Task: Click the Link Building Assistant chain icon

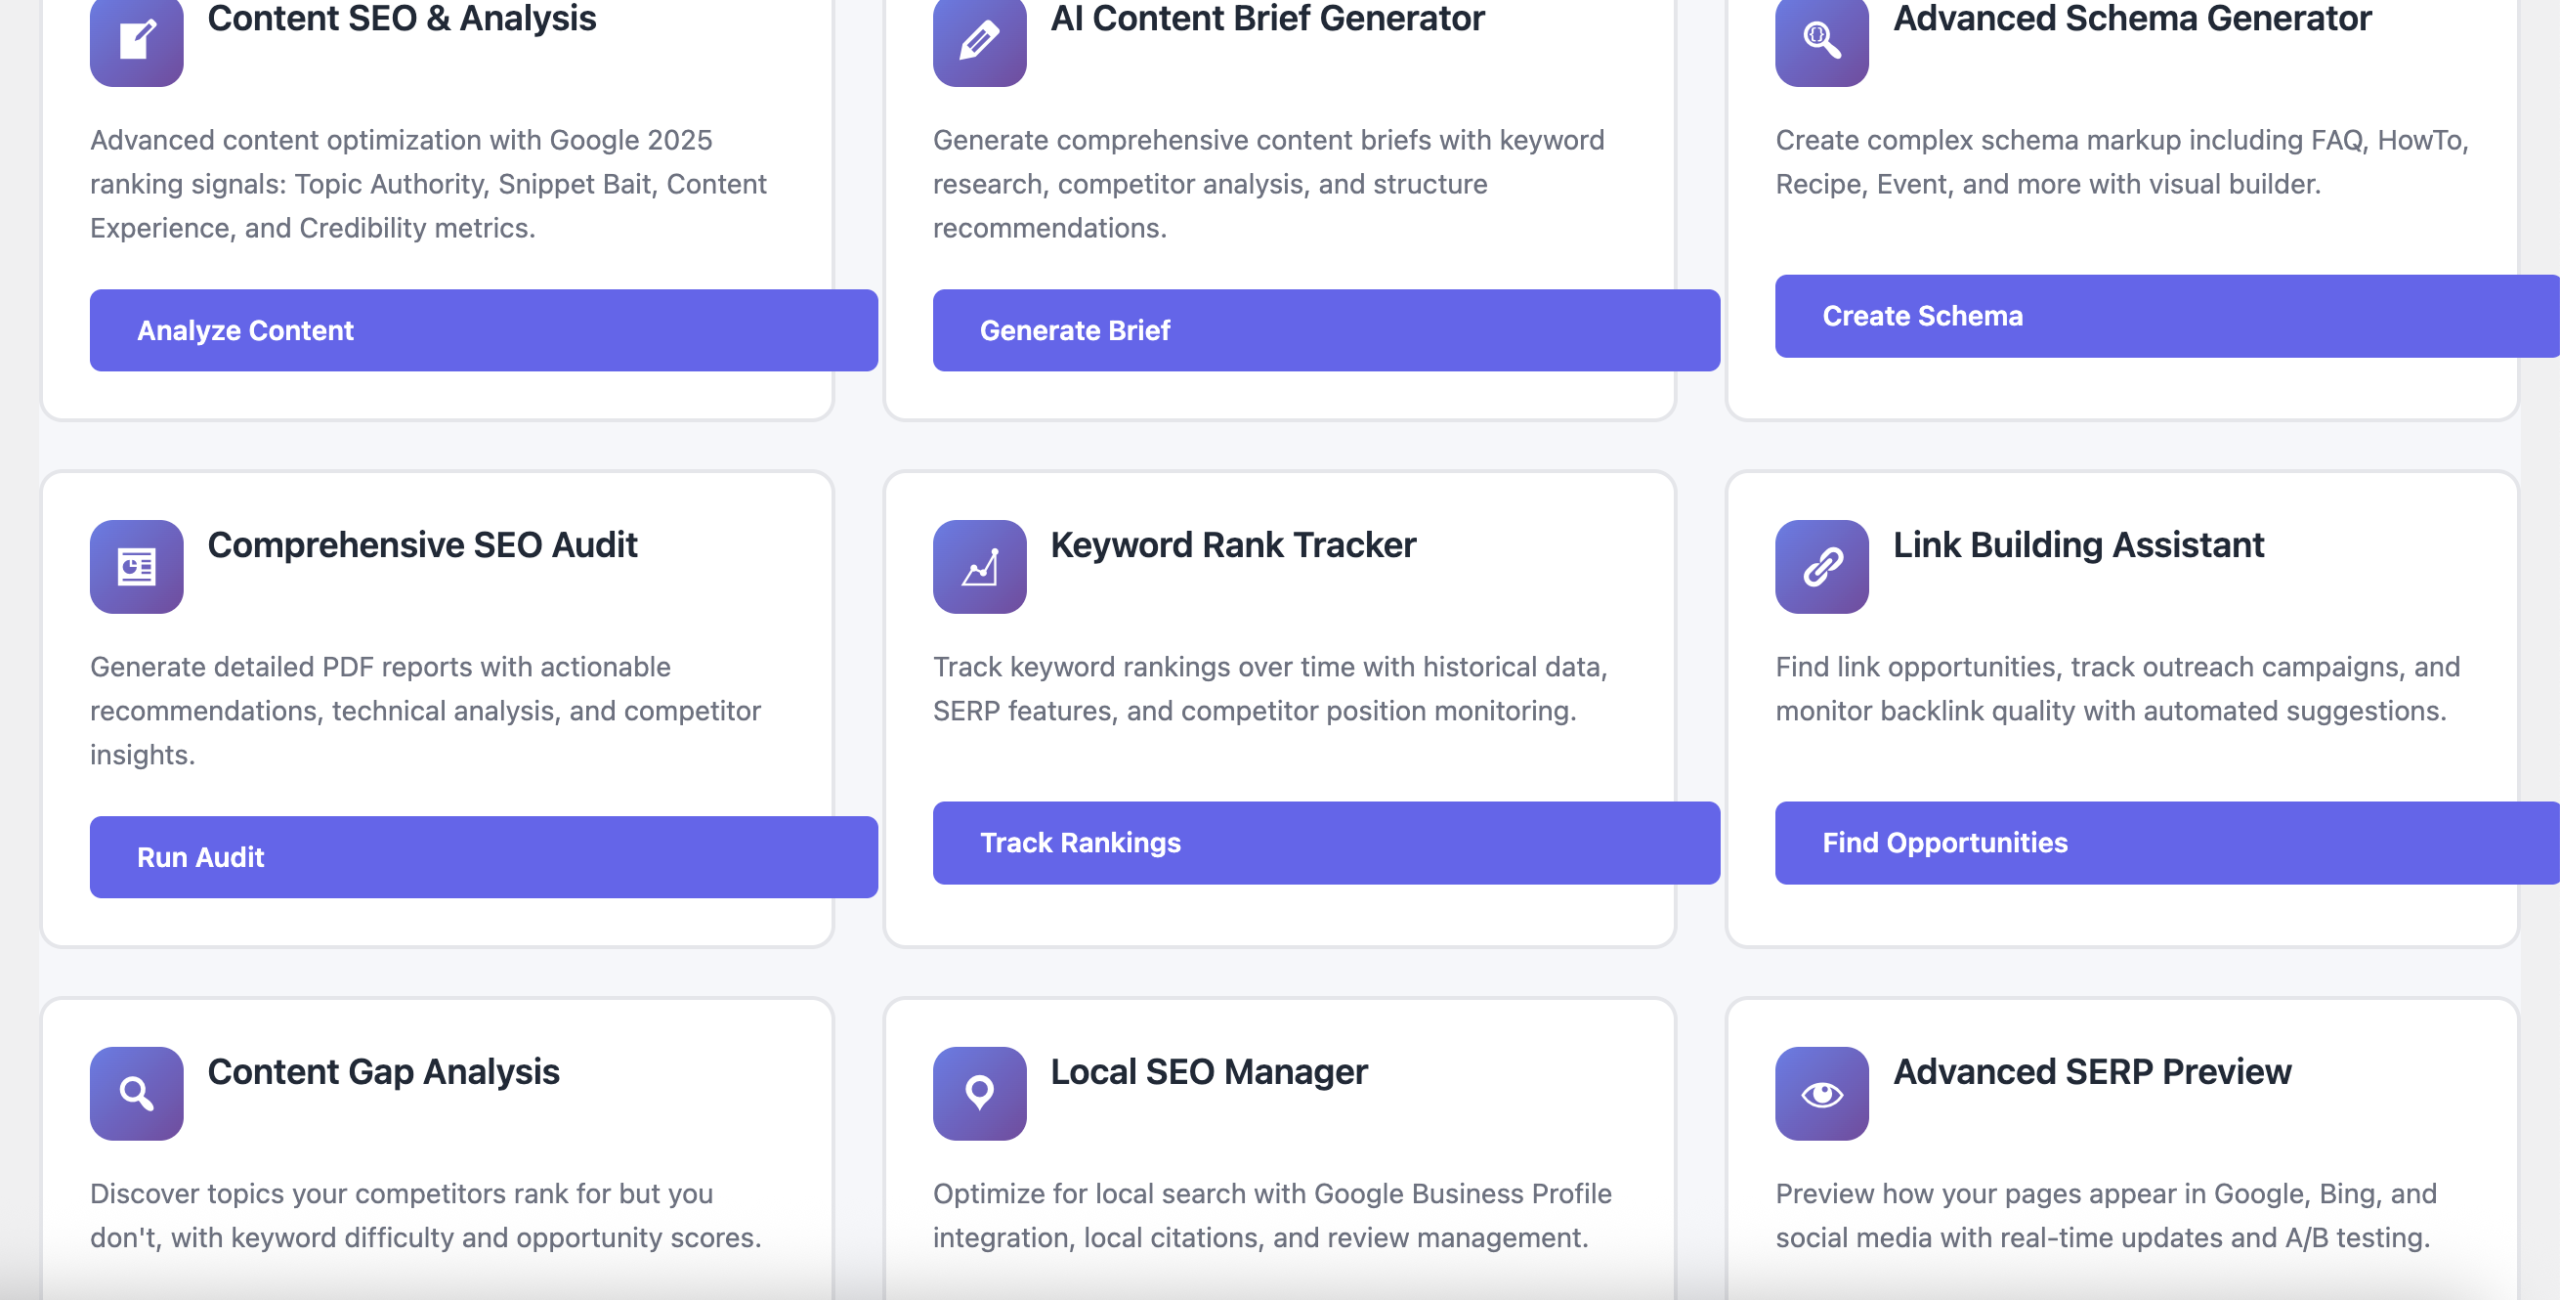Action: (x=1821, y=566)
